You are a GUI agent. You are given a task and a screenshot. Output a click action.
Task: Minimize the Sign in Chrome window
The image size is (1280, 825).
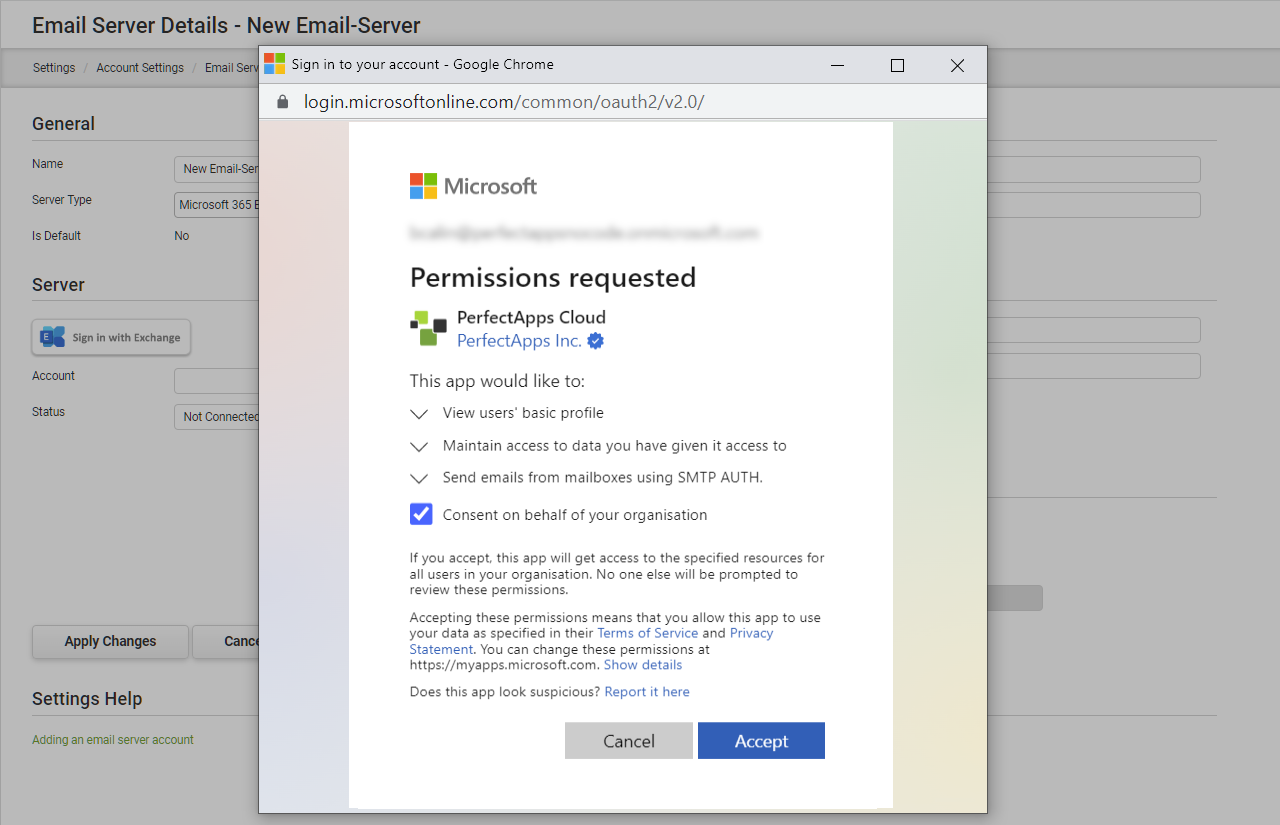click(x=837, y=65)
